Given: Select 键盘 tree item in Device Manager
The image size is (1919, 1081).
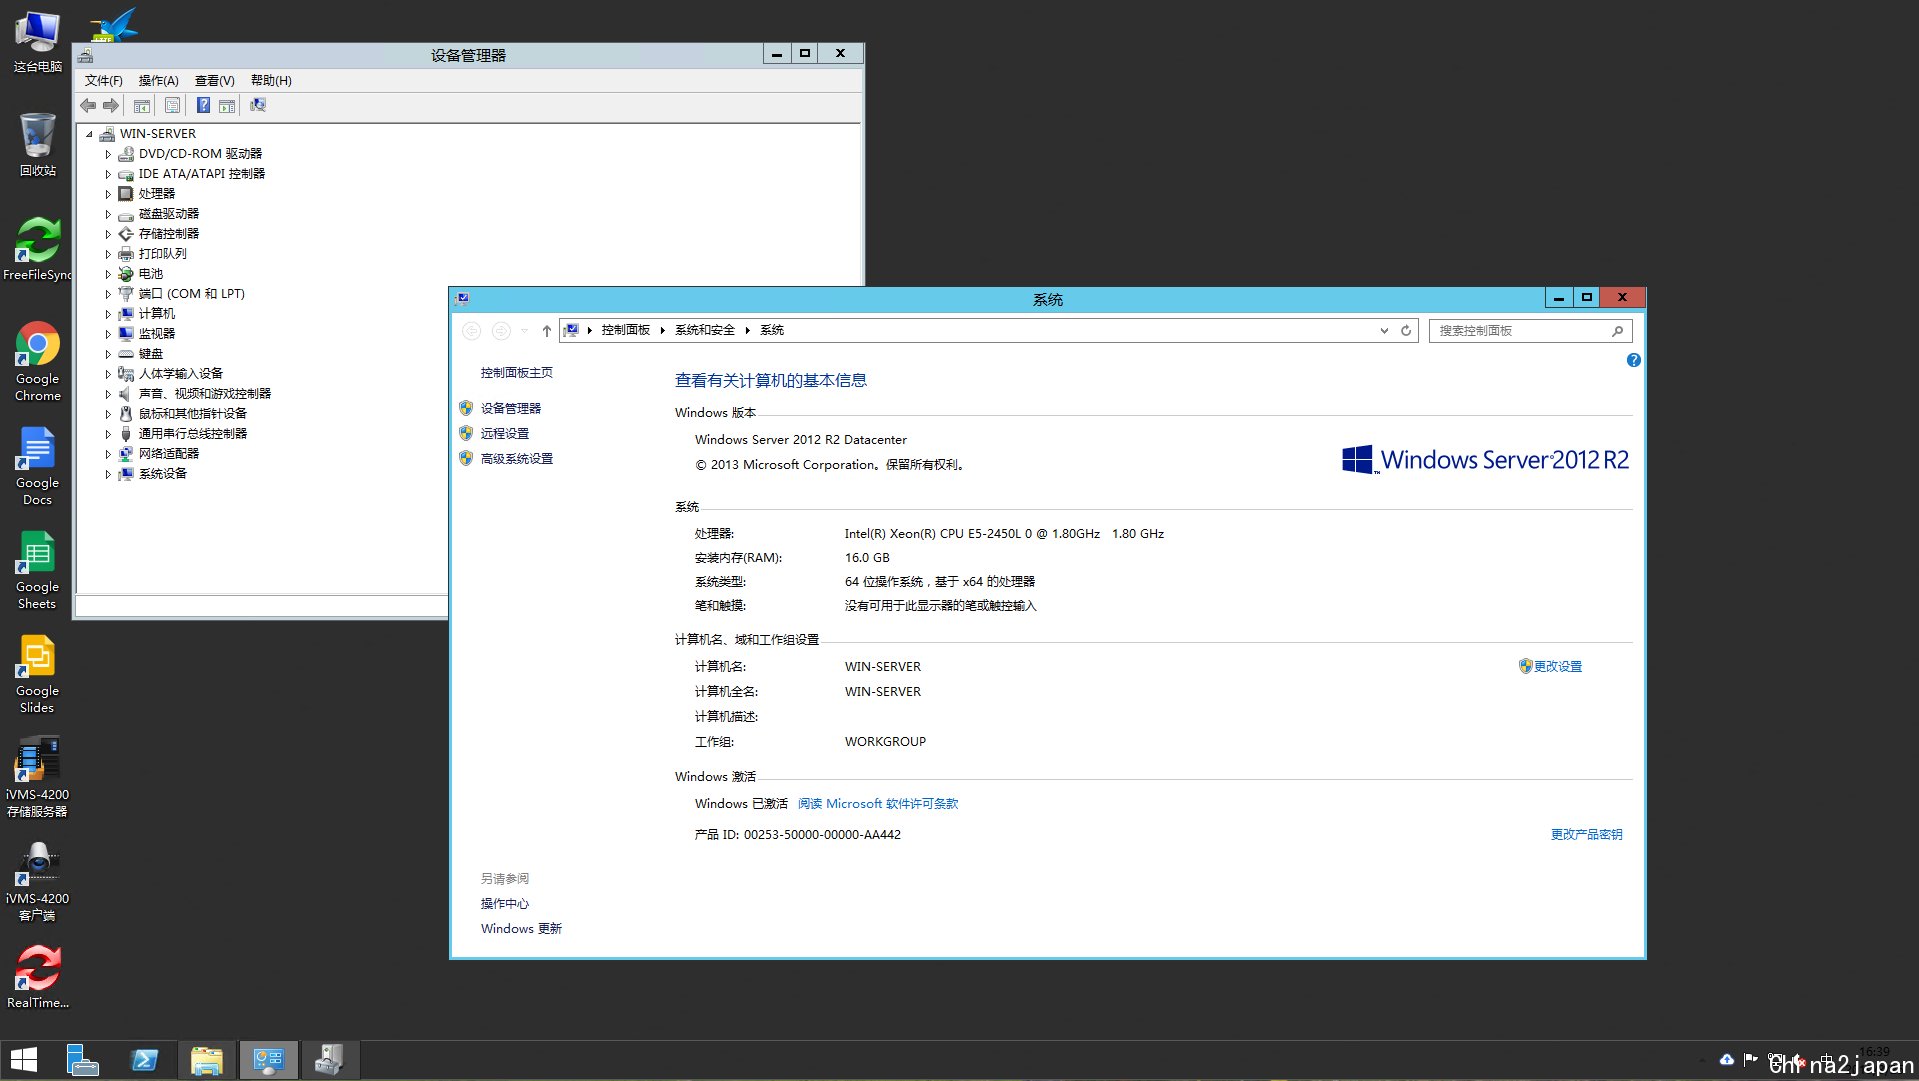Looking at the screenshot, I should click(x=151, y=354).
